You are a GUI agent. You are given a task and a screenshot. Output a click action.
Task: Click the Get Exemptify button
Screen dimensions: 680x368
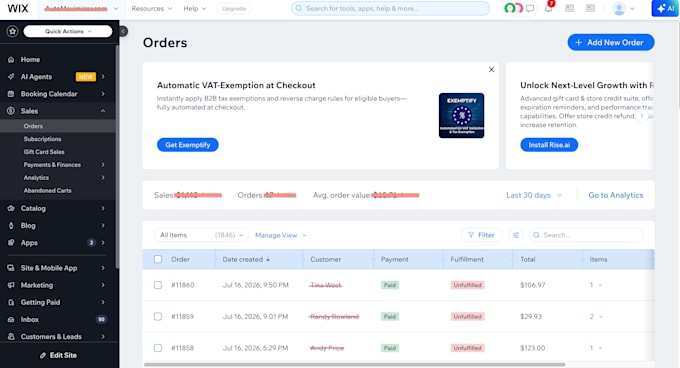point(188,145)
